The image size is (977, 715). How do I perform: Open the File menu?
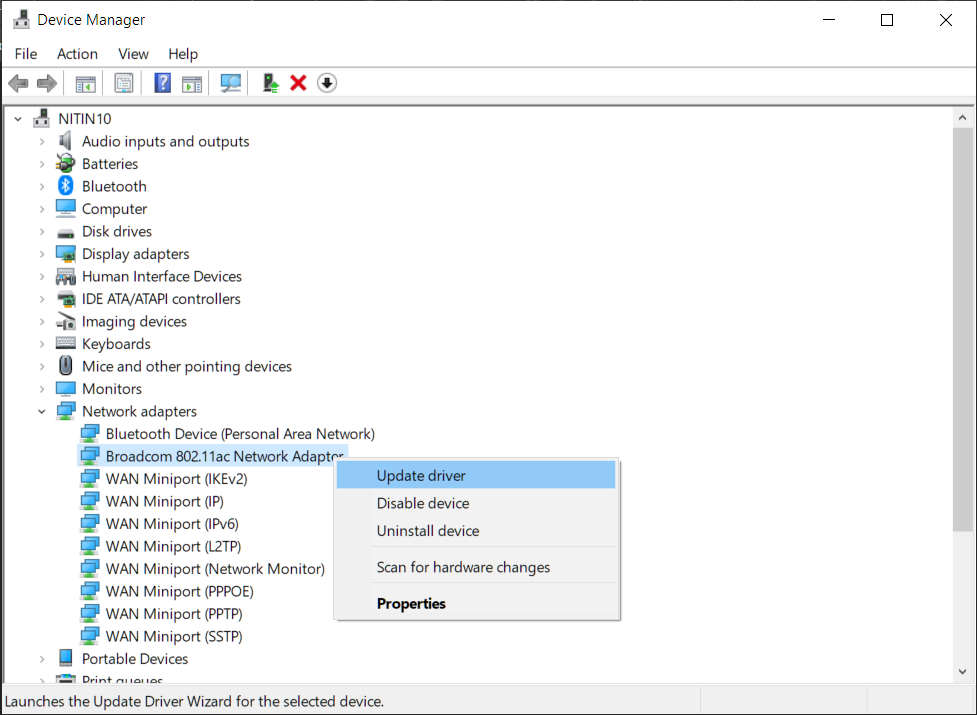[26, 54]
